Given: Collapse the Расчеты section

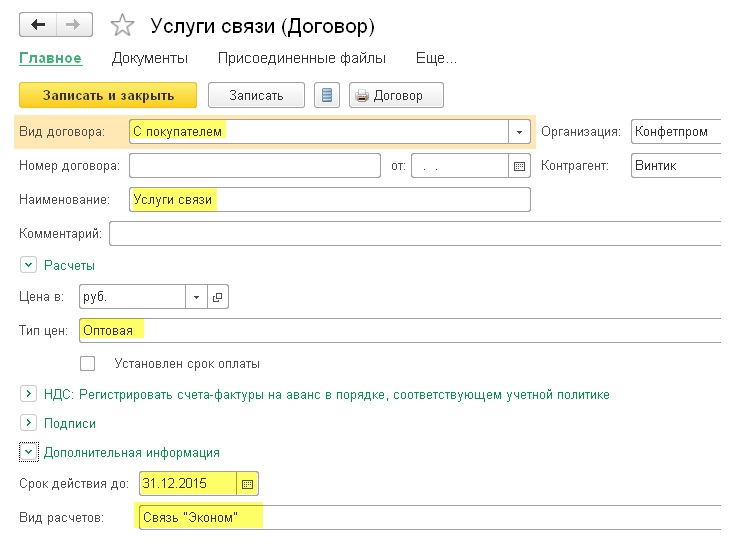Looking at the screenshot, I should click(x=28, y=265).
